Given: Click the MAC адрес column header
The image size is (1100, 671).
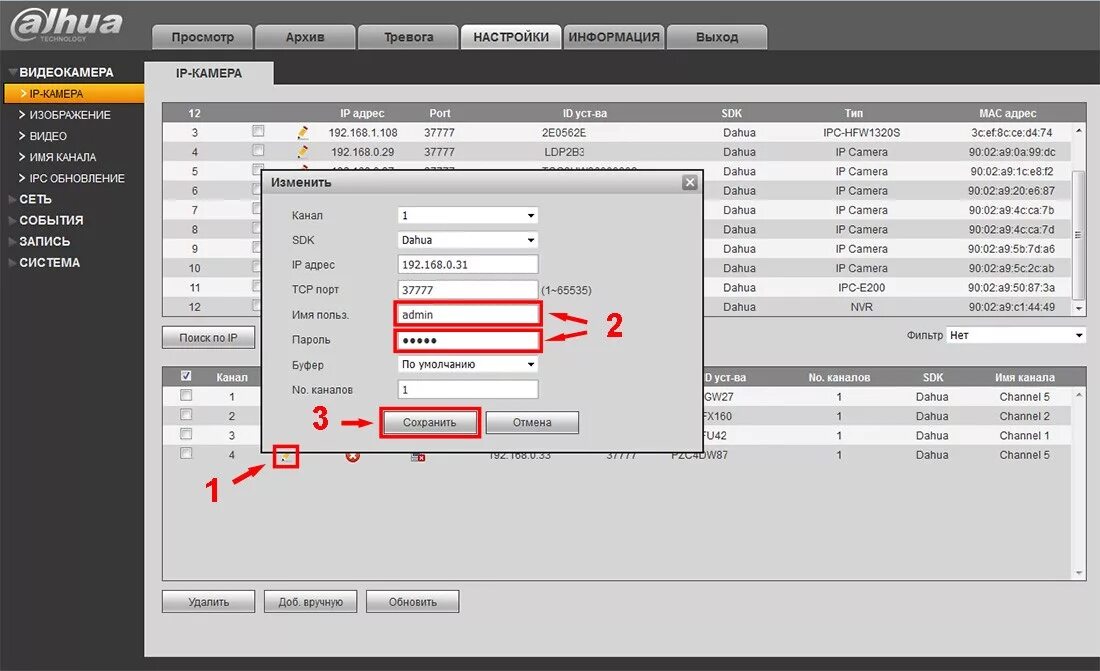Looking at the screenshot, I should 1007,113.
